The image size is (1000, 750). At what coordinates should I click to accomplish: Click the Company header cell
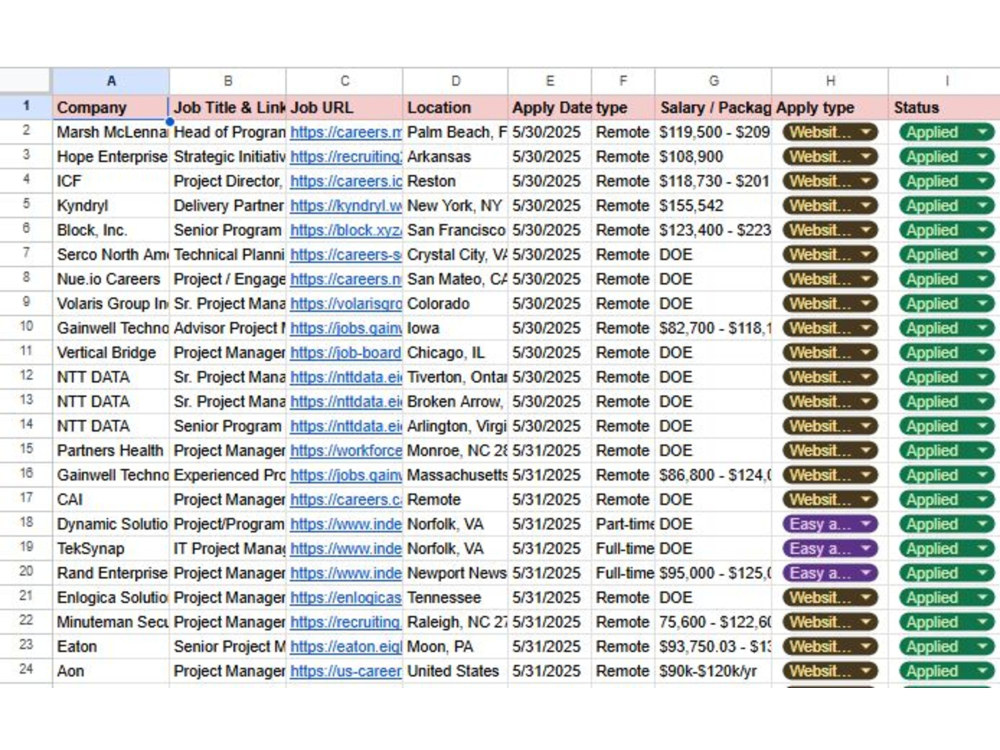tap(111, 107)
